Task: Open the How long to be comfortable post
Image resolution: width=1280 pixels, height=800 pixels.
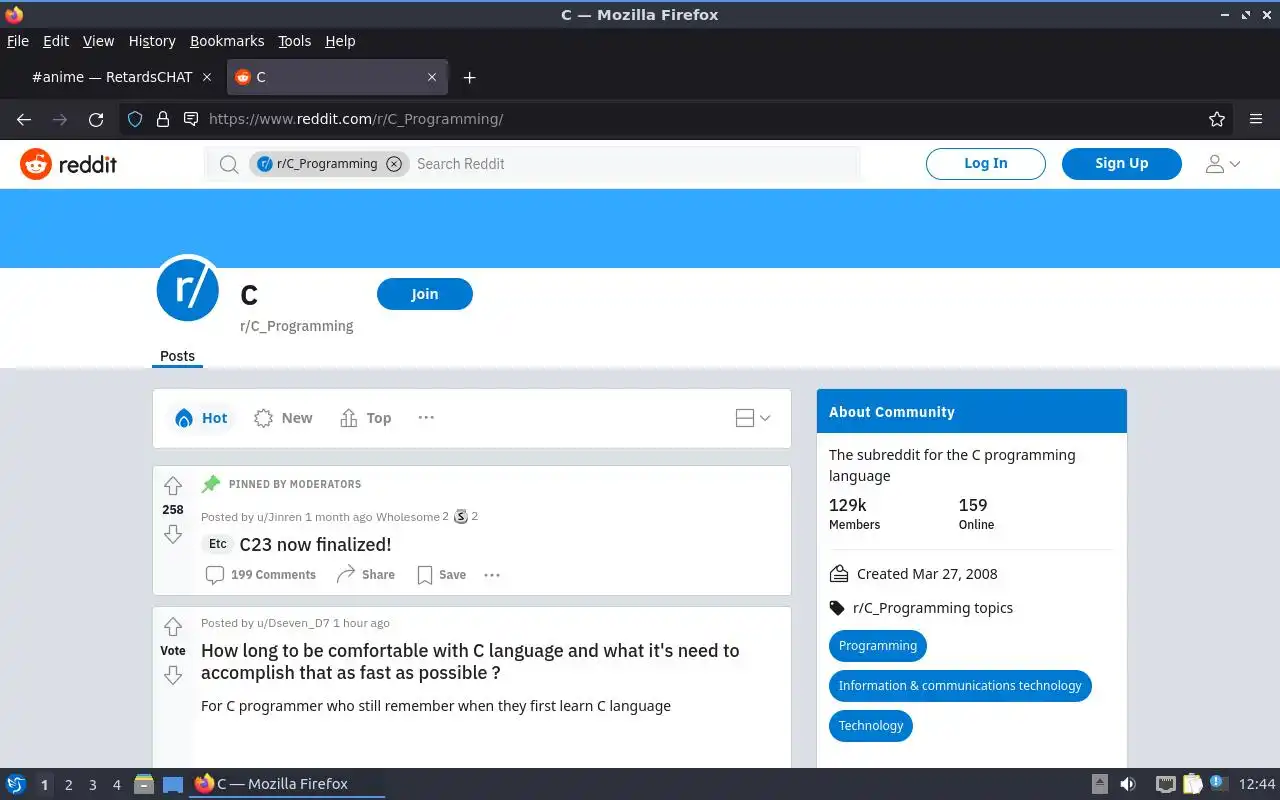Action: click(x=470, y=661)
